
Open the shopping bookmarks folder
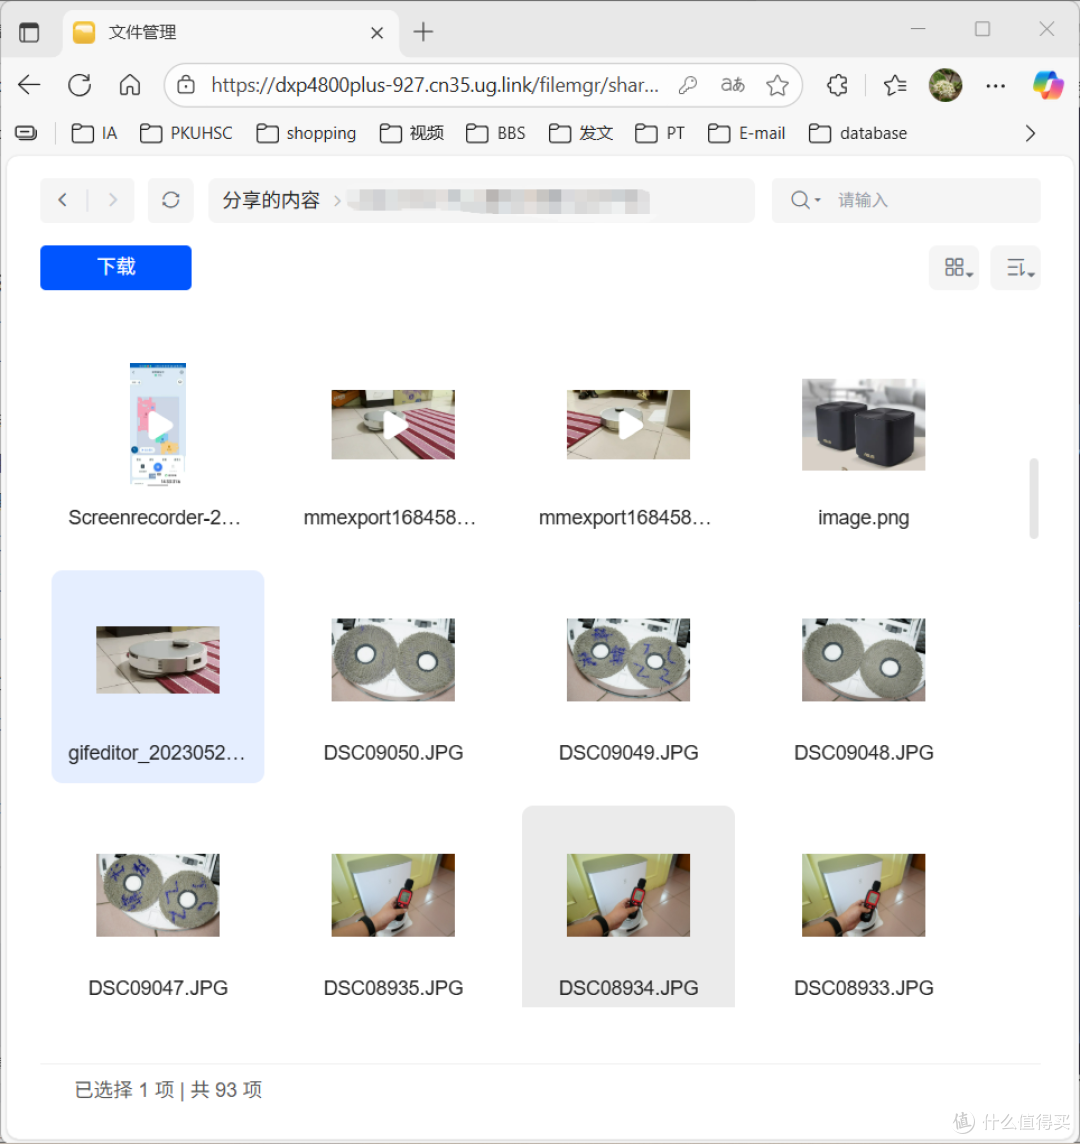click(x=306, y=134)
